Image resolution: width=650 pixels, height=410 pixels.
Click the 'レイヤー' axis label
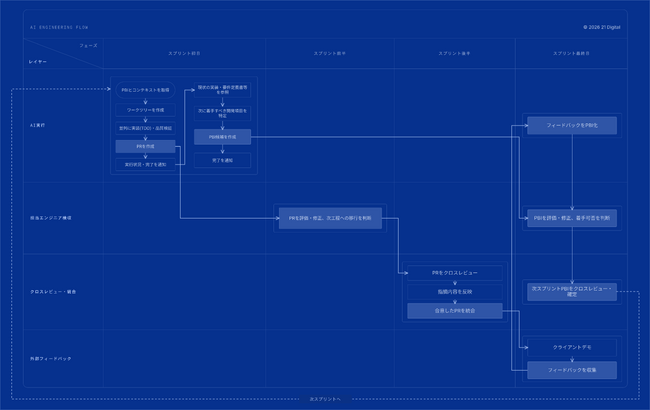pos(38,62)
